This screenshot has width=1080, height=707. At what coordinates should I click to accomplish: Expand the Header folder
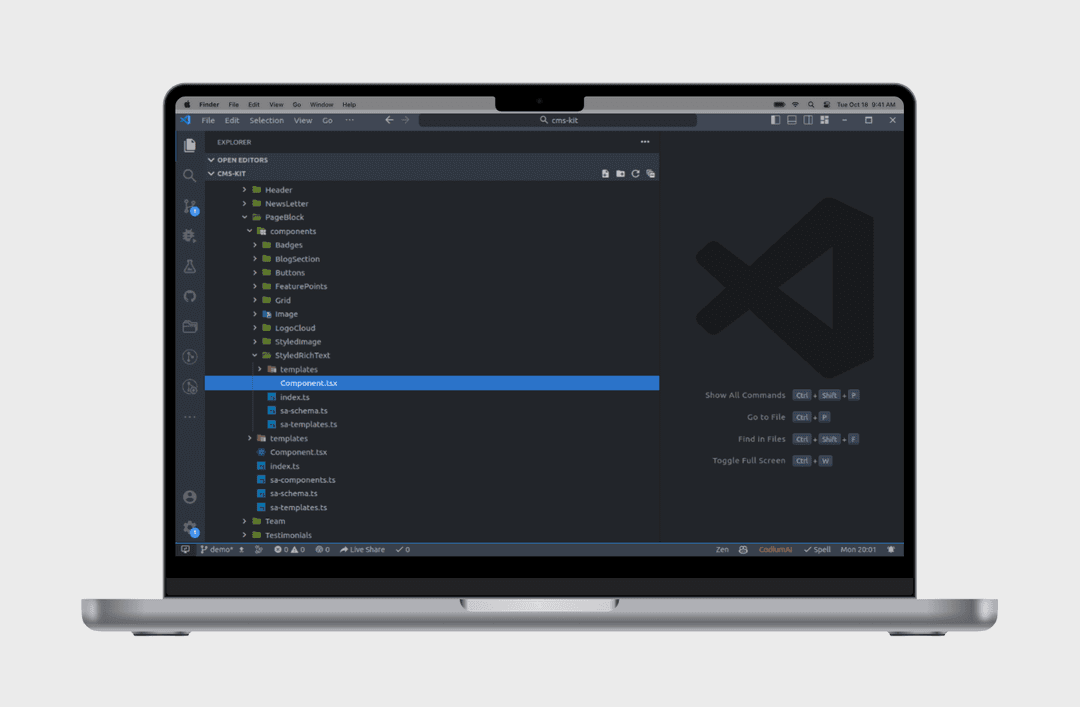[432, 189]
